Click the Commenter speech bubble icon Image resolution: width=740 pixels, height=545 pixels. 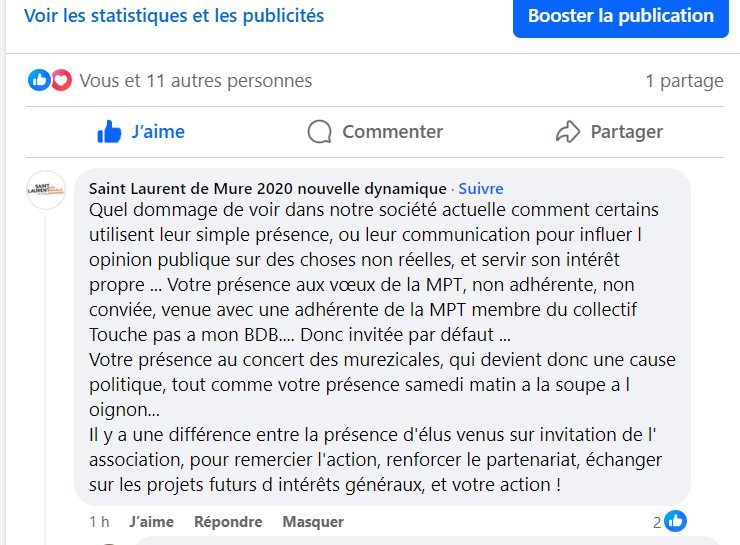click(x=320, y=132)
